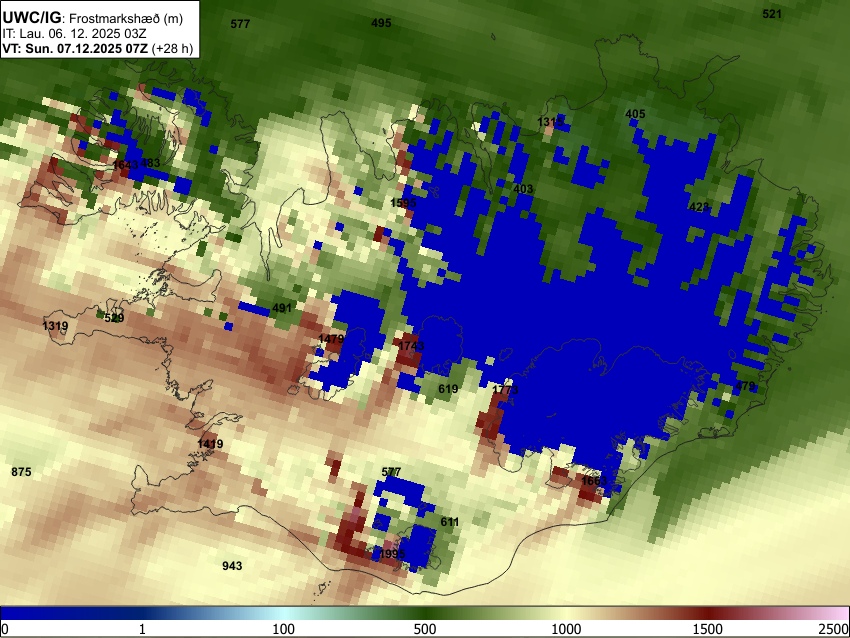Viewport: 850px width, 638px height.
Task: Click the map value label 1743
Action: pyautogui.click(x=411, y=346)
